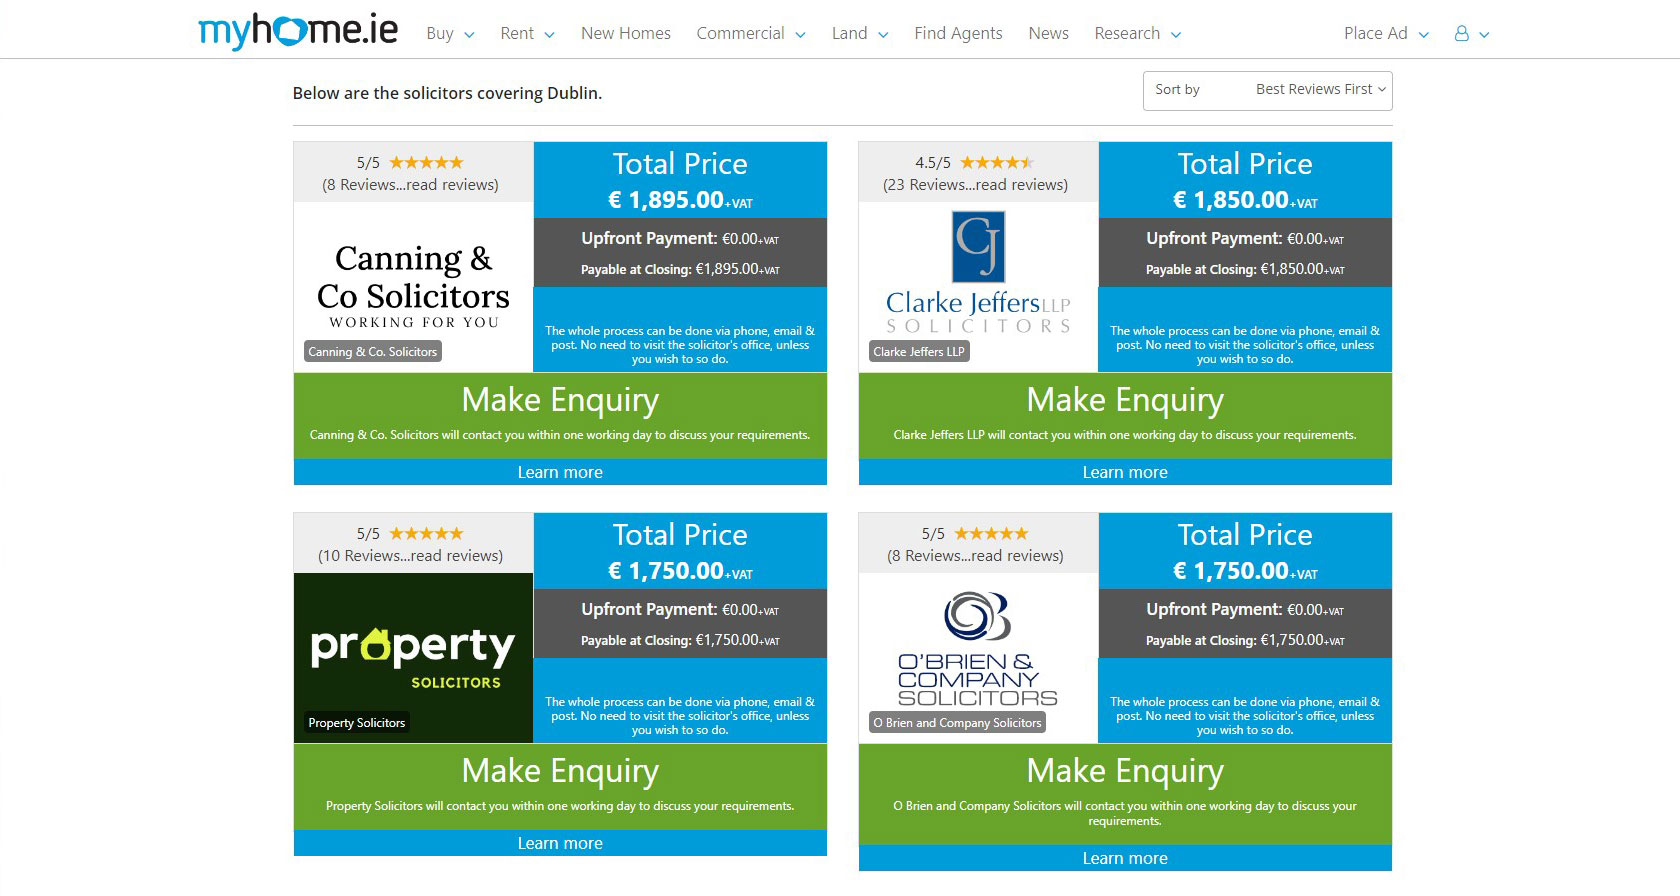Click the € 1,850.00 total price
Viewport: 1680px width, 896px height.
coord(1245,200)
